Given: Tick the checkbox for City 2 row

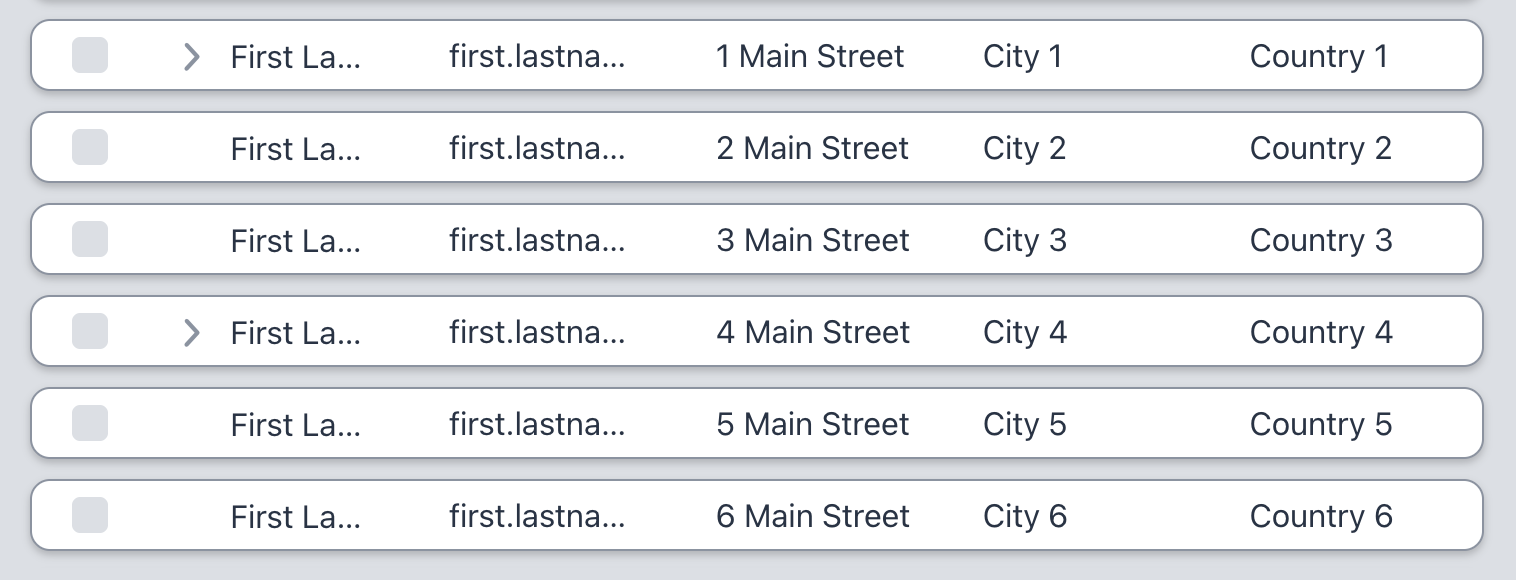Looking at the screenshot, I should tap(90, 148).
